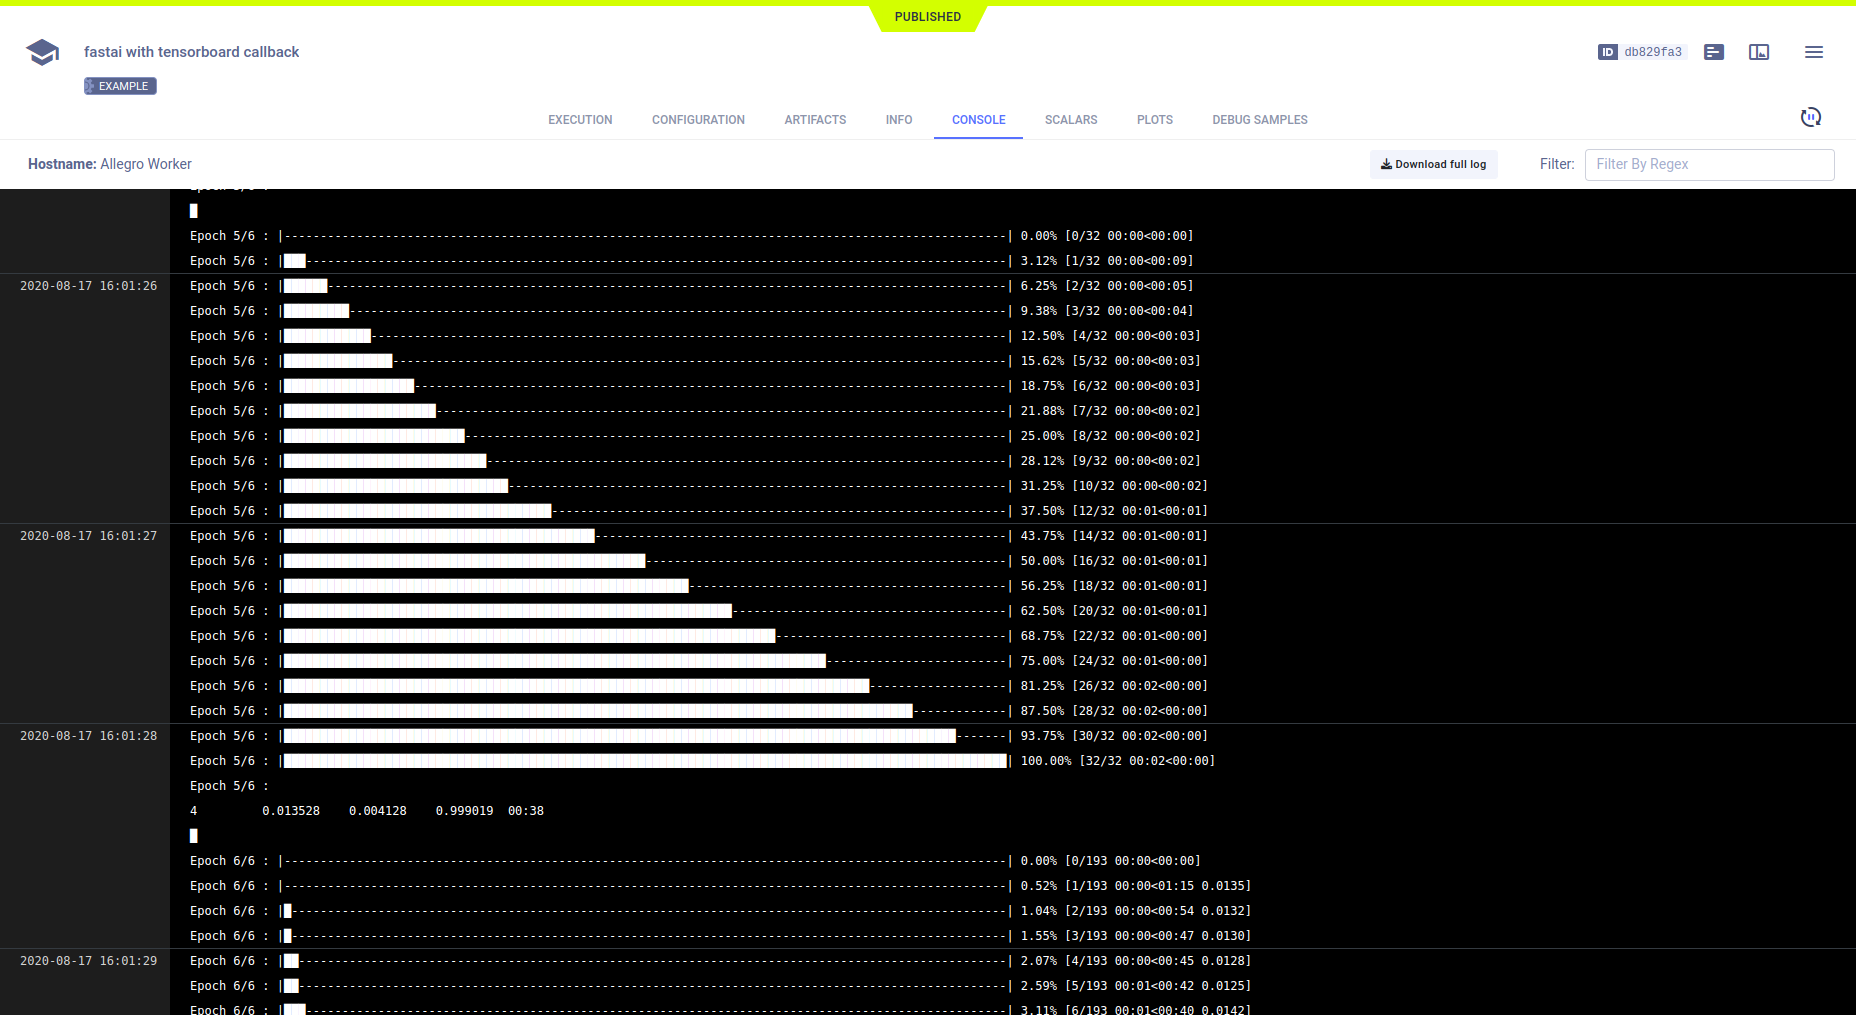Screen dimensions: 1856x1016
Task: View the DEBUG SAMPLES tab
Action: [1259, 120]
